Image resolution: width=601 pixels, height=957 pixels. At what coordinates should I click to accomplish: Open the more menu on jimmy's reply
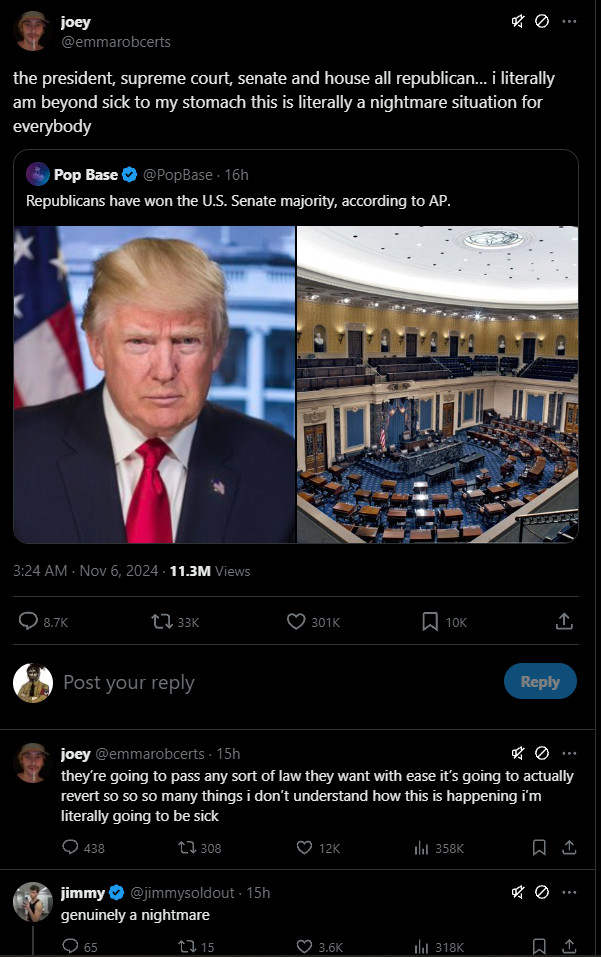pyautogui.click(x=569, y=892)
